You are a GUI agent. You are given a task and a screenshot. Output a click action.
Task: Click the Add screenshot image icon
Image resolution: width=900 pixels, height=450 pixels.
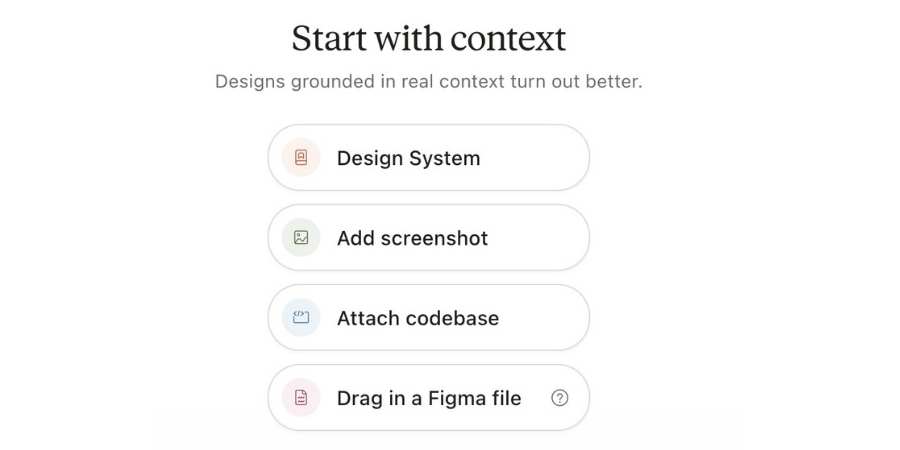pos(301,238)
